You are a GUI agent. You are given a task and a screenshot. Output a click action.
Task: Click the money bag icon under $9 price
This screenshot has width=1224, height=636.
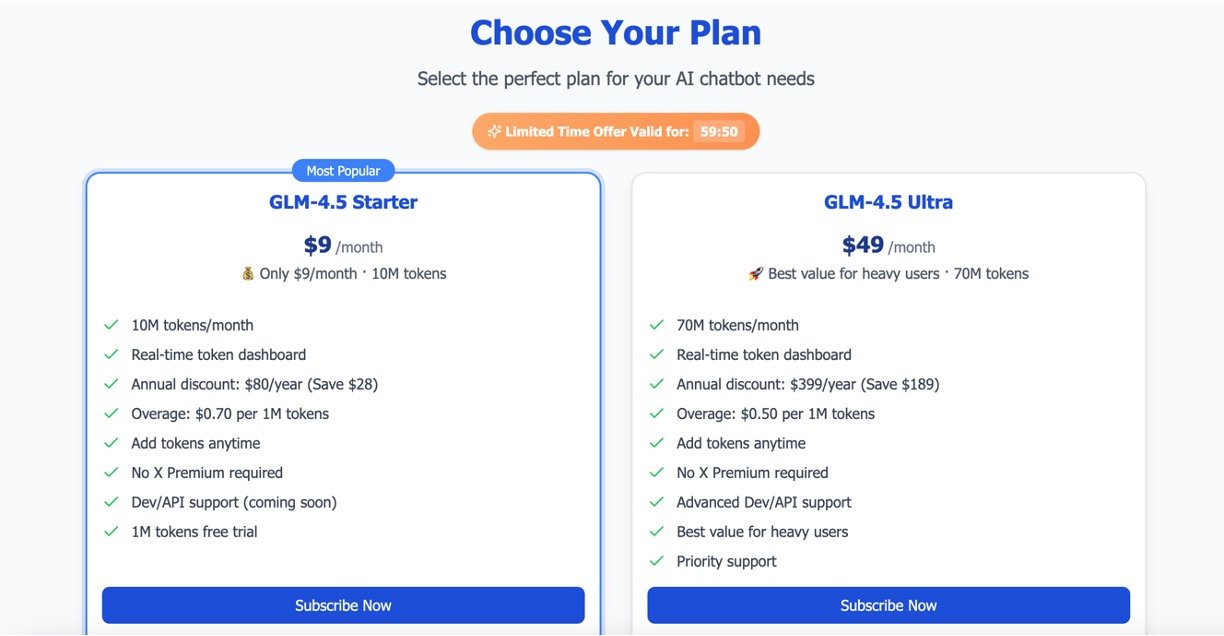(248, 274)
